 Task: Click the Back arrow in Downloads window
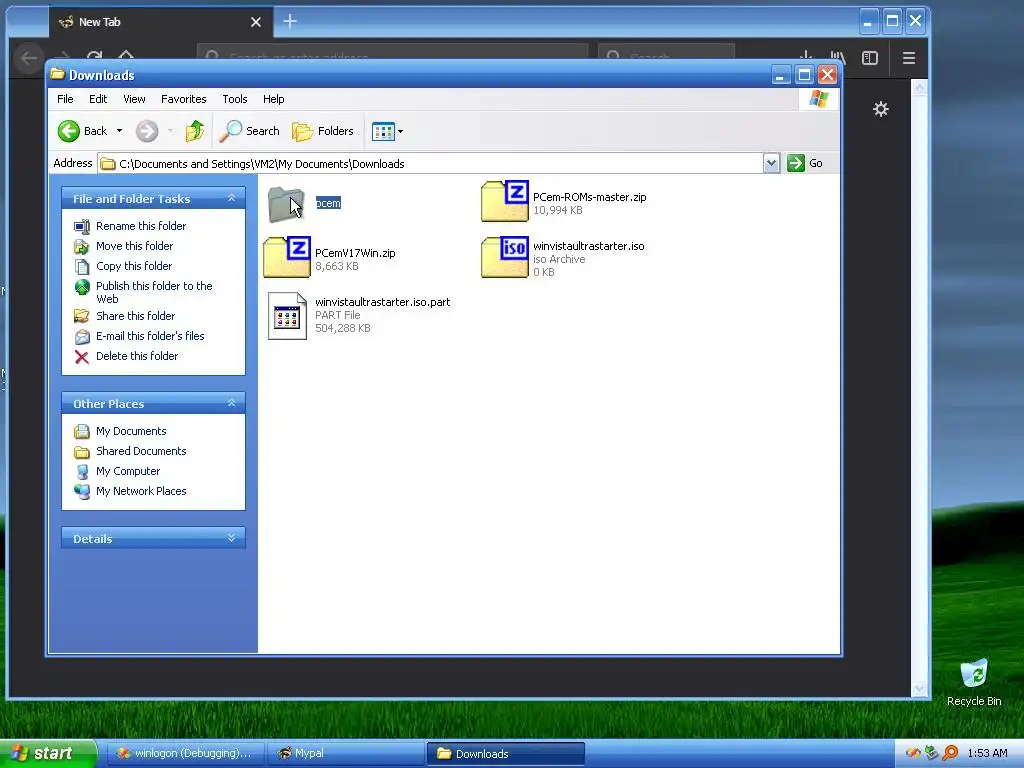pyautogui.click(x=82, y=131)
